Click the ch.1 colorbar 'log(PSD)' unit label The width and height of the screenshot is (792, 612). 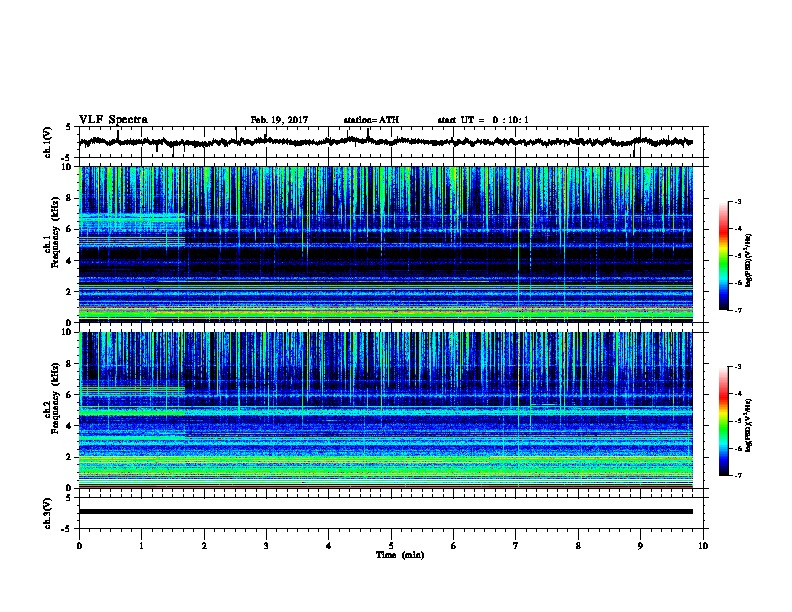[748, 261]
